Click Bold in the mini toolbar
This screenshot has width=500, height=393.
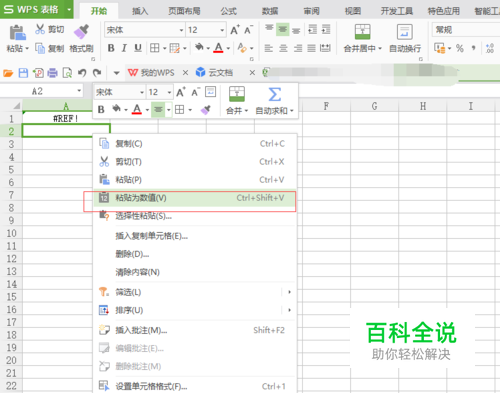[101, 109]
